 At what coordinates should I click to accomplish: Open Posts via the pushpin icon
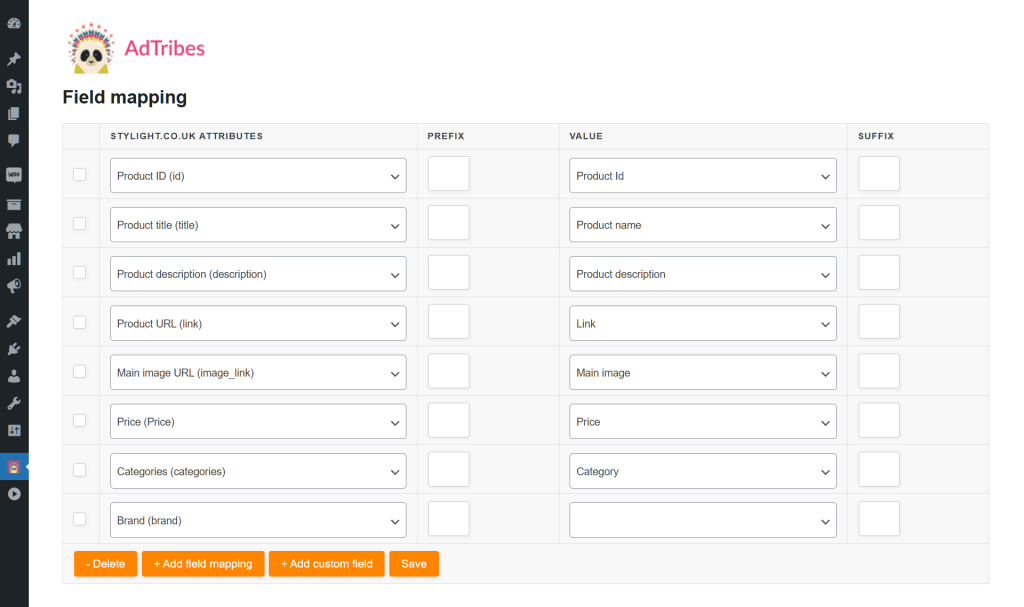14,59
